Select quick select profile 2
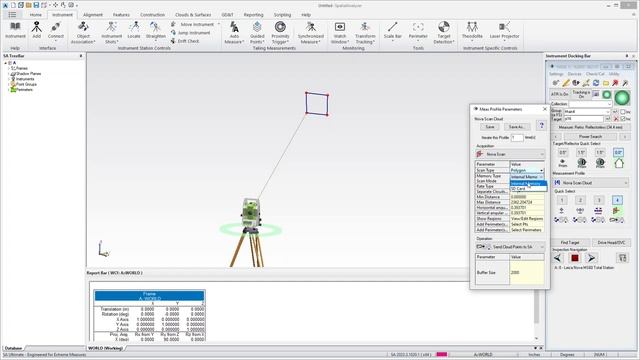The width and height of the screenshot is (640, 360). point(580,200)
